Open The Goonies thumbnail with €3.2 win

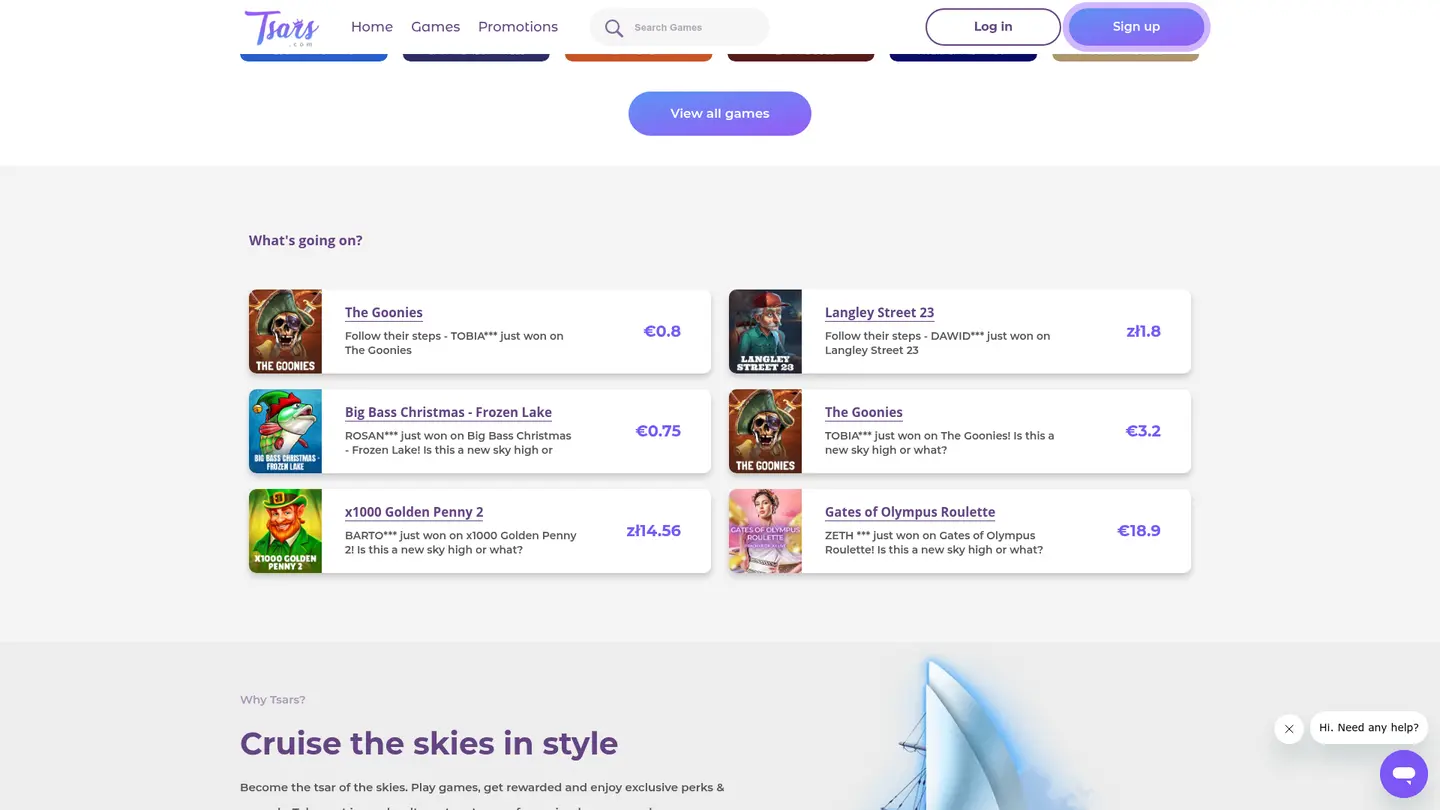pyautogui.click(x=765, y=431)
